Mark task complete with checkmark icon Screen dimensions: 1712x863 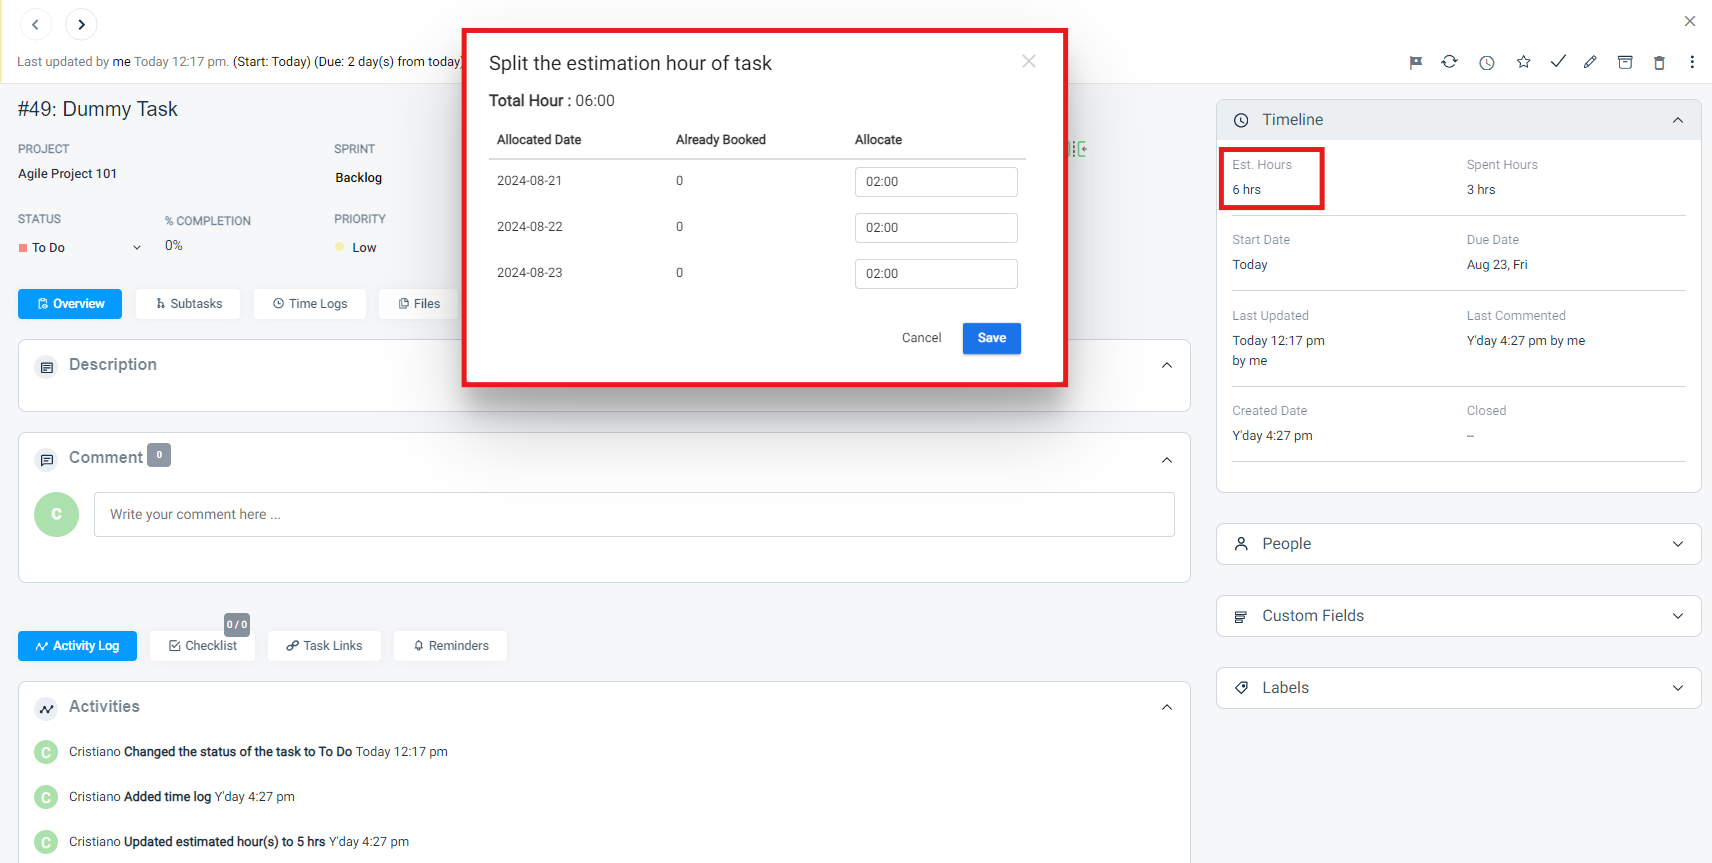1558,62
